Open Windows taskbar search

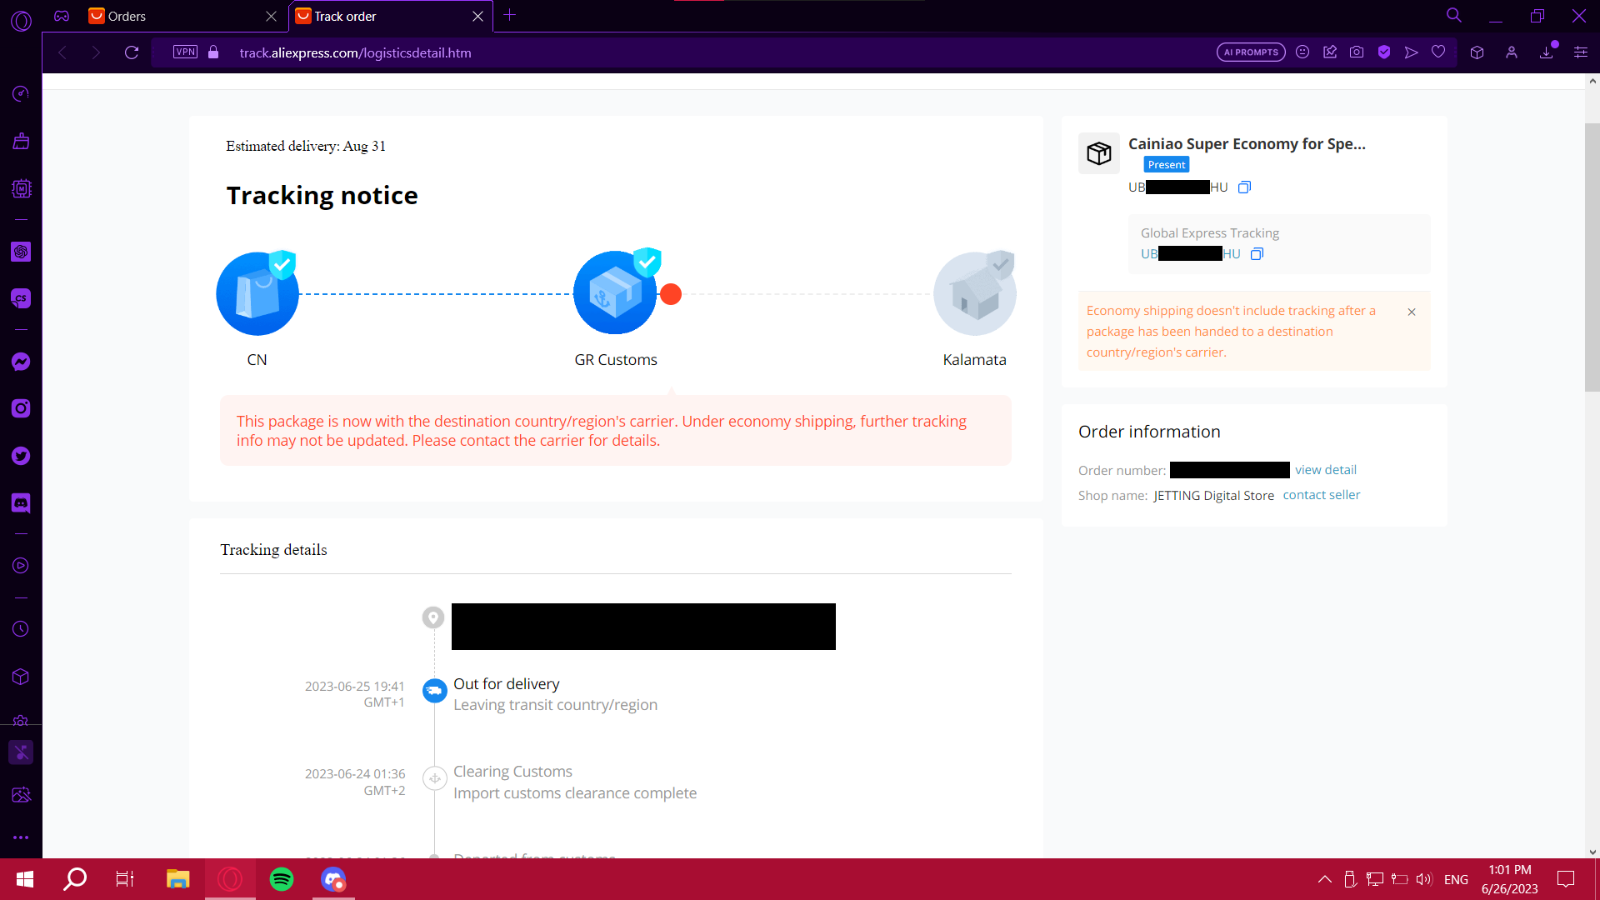point(75,879)
